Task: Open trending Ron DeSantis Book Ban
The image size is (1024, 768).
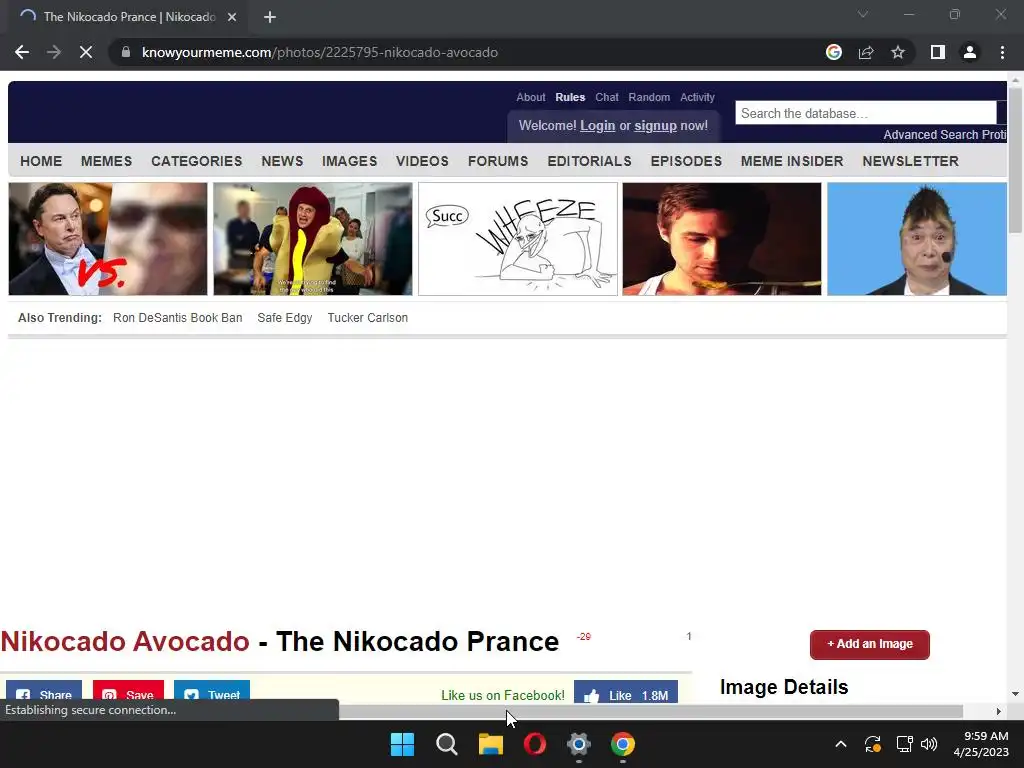Action: (178, 318)
